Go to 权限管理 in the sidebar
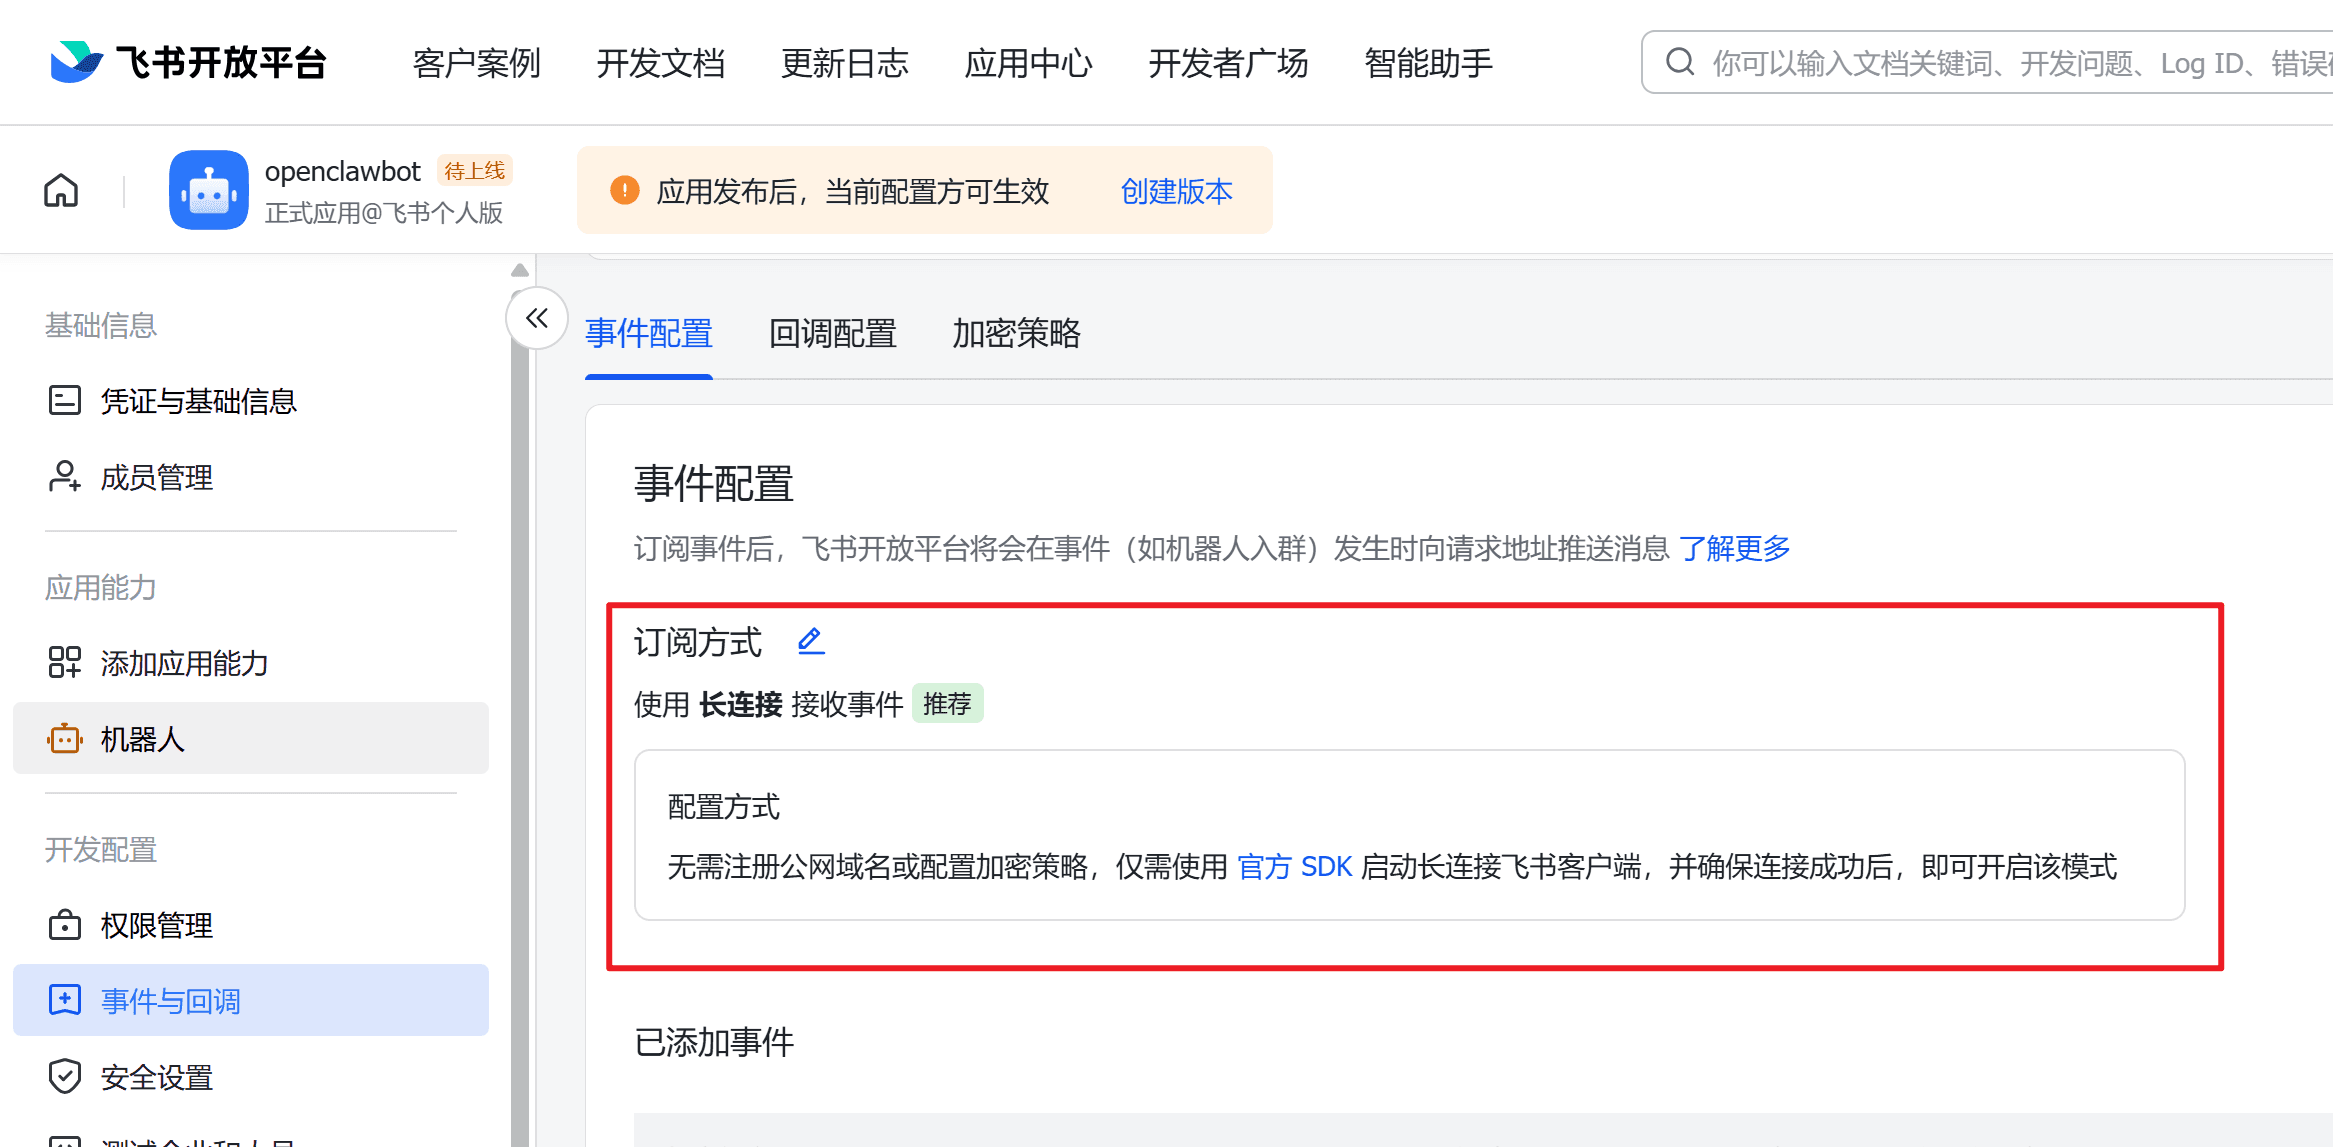The image size is (2333, 1147). [x=156, y=925]
